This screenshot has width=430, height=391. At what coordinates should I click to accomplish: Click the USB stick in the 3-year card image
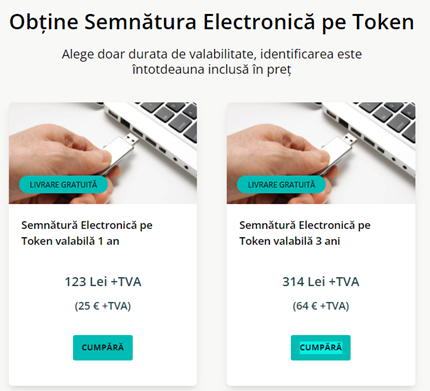point(338,150)
